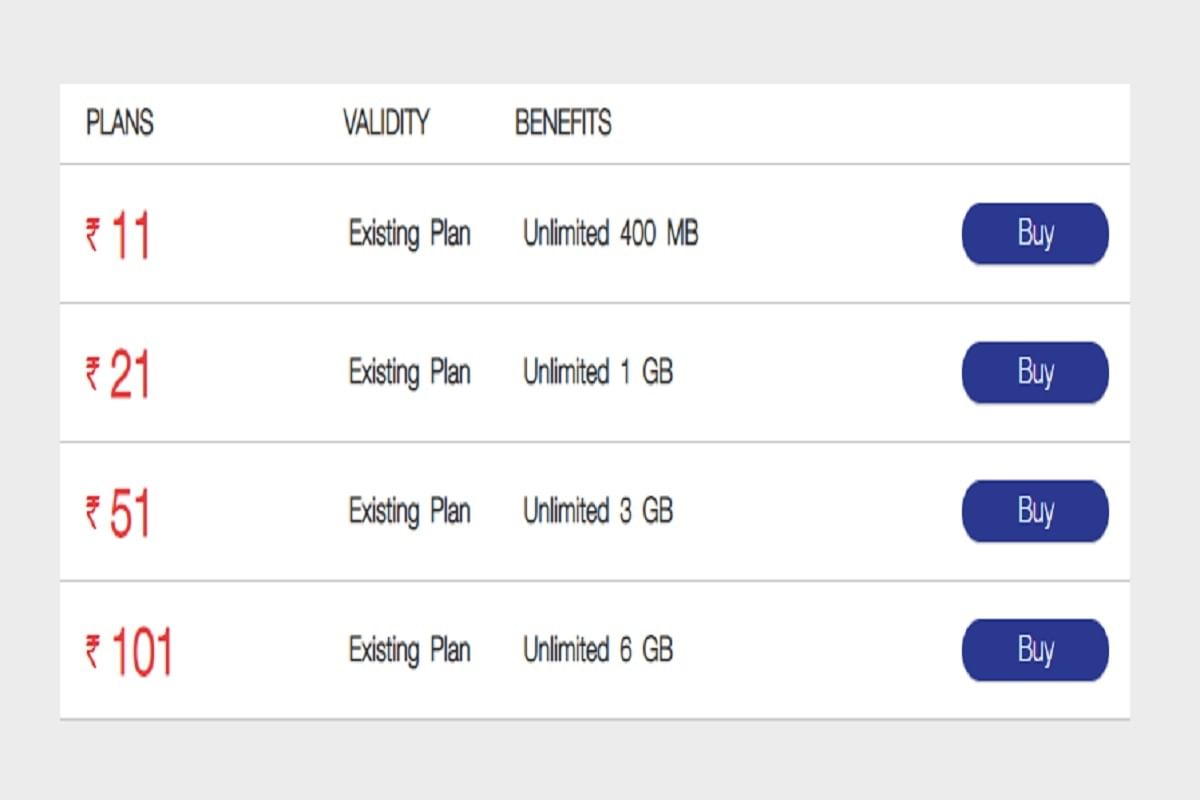Click the Buy button for ₹21 plan
Screen dimensions: 1200x800
click(1035, 372)
